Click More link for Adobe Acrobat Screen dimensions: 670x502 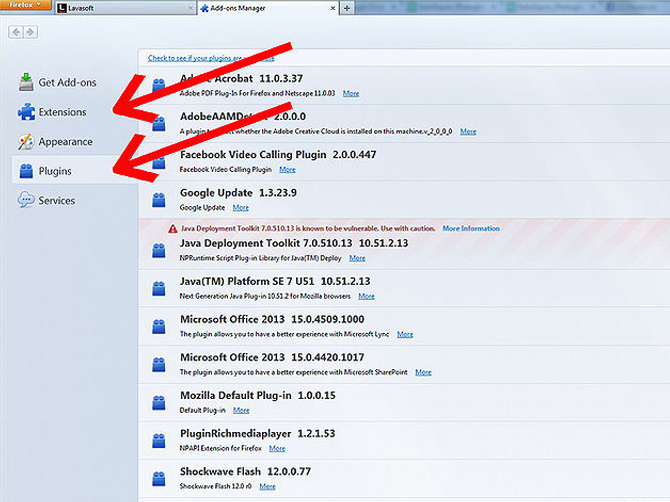[351, 94]
